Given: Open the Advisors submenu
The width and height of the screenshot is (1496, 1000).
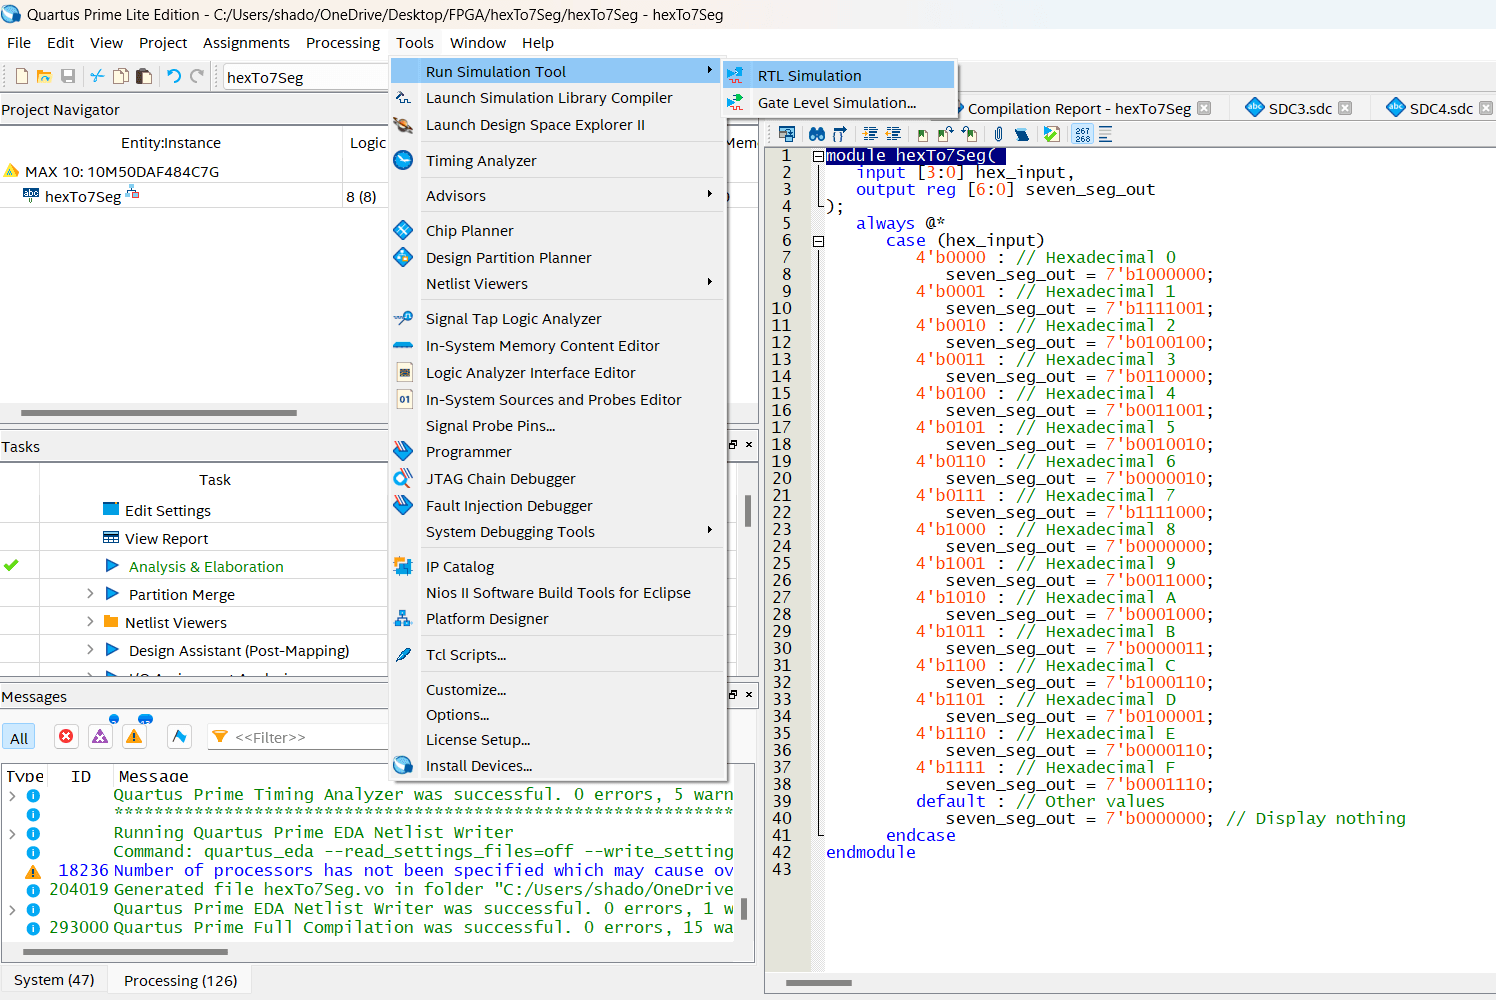Looking at the screenshot, I should 557,195.
